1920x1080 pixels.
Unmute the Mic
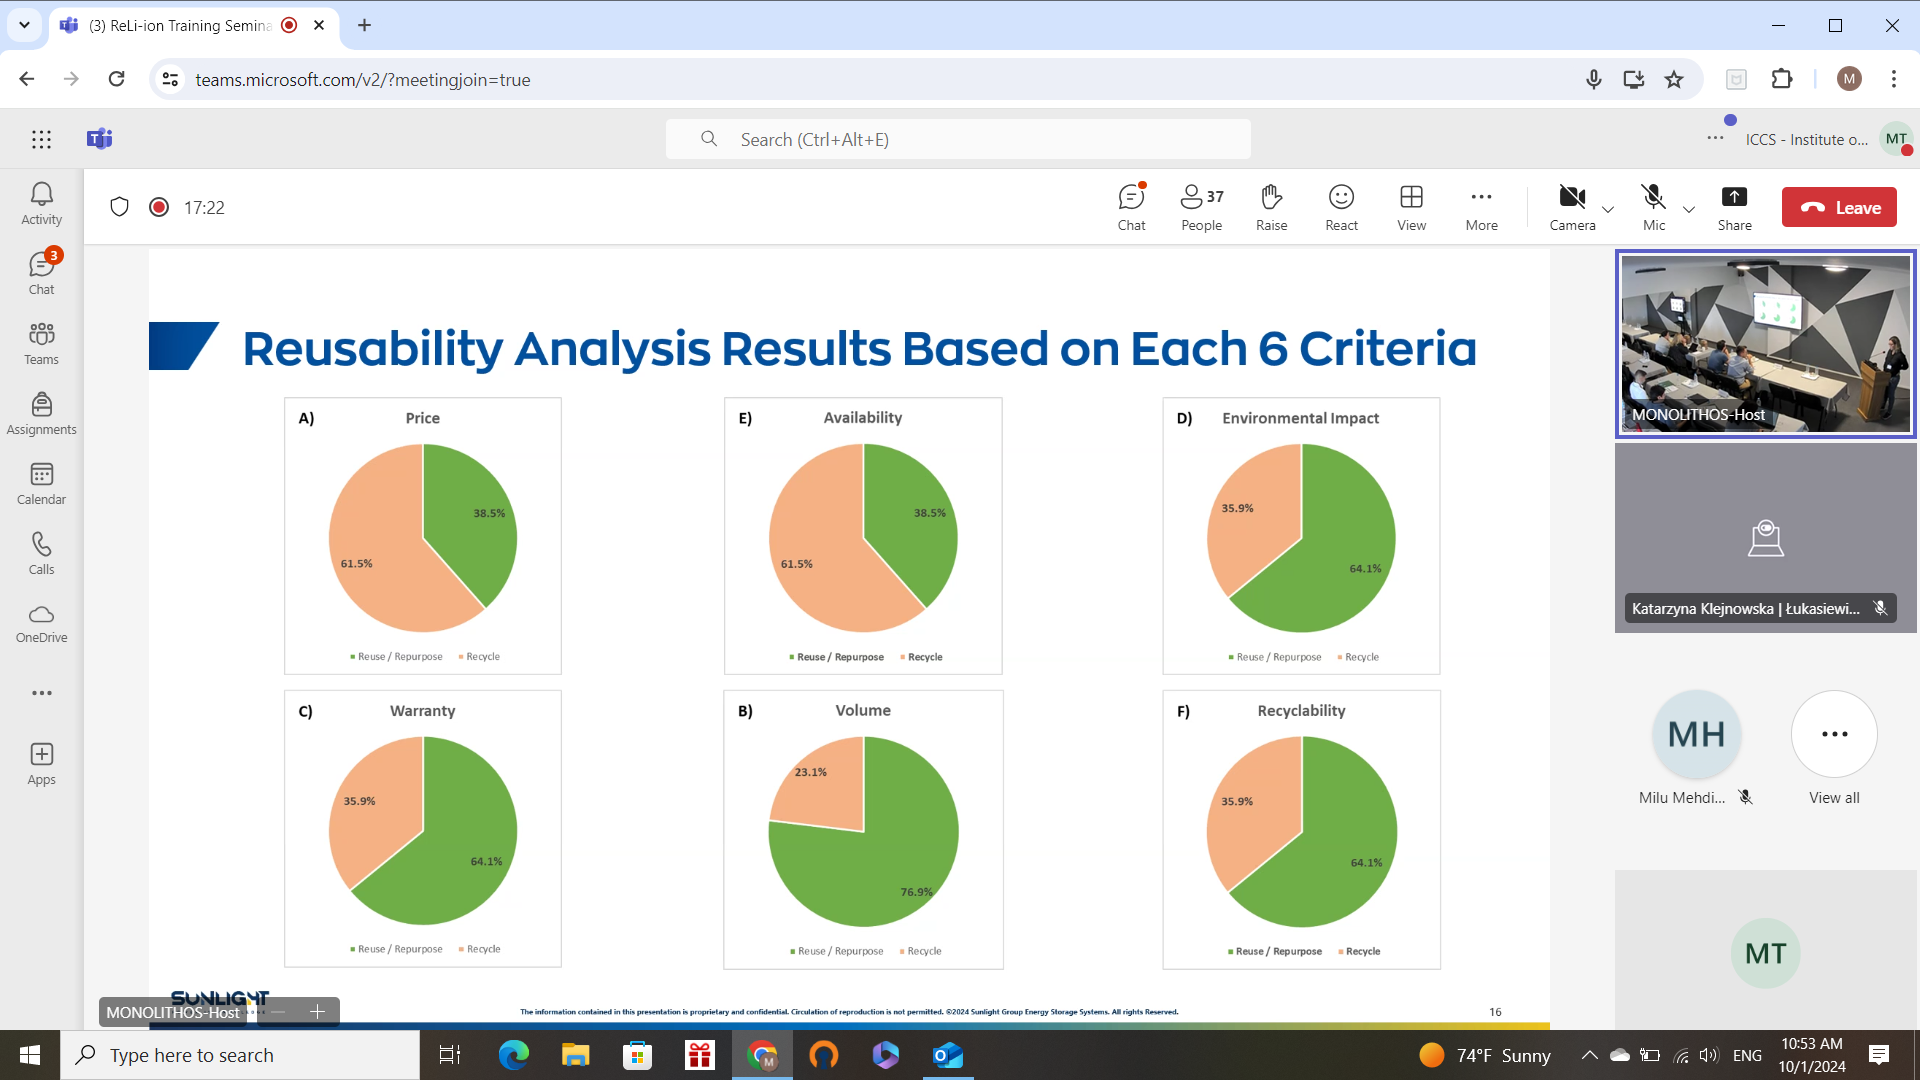1653,207
